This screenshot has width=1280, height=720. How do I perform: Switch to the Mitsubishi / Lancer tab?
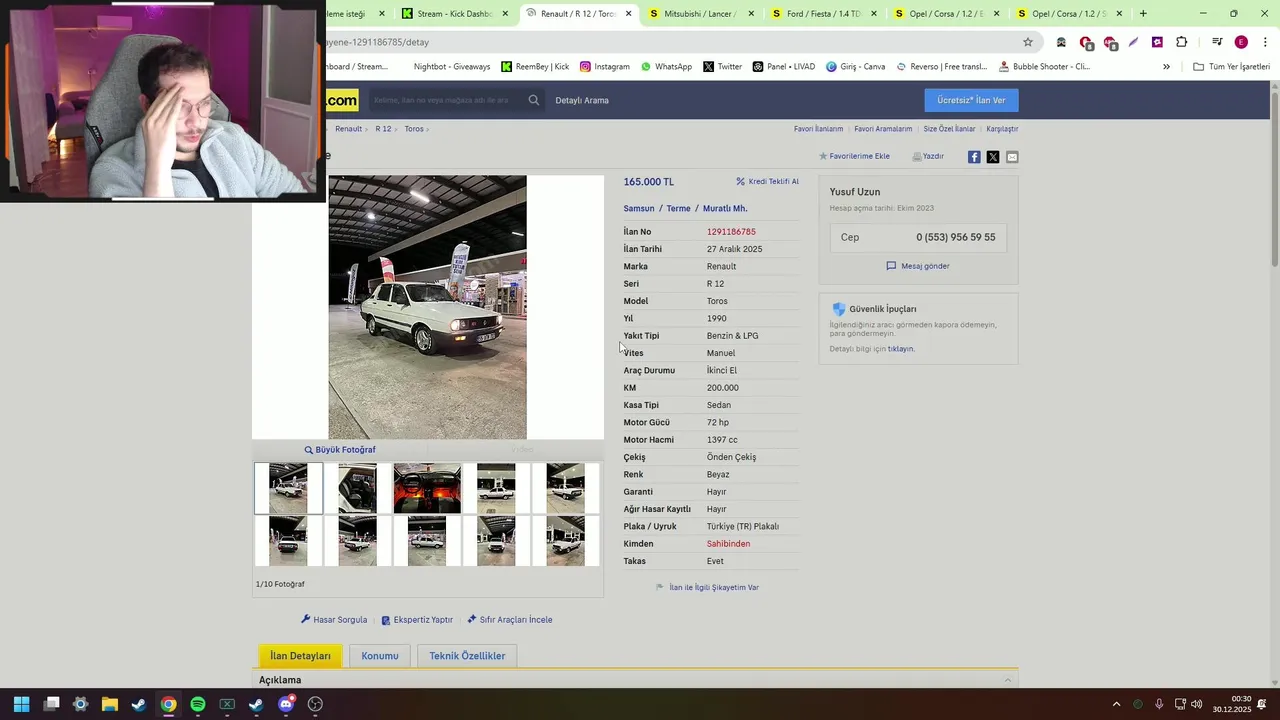pyautogui.click(x=701, y=14)
